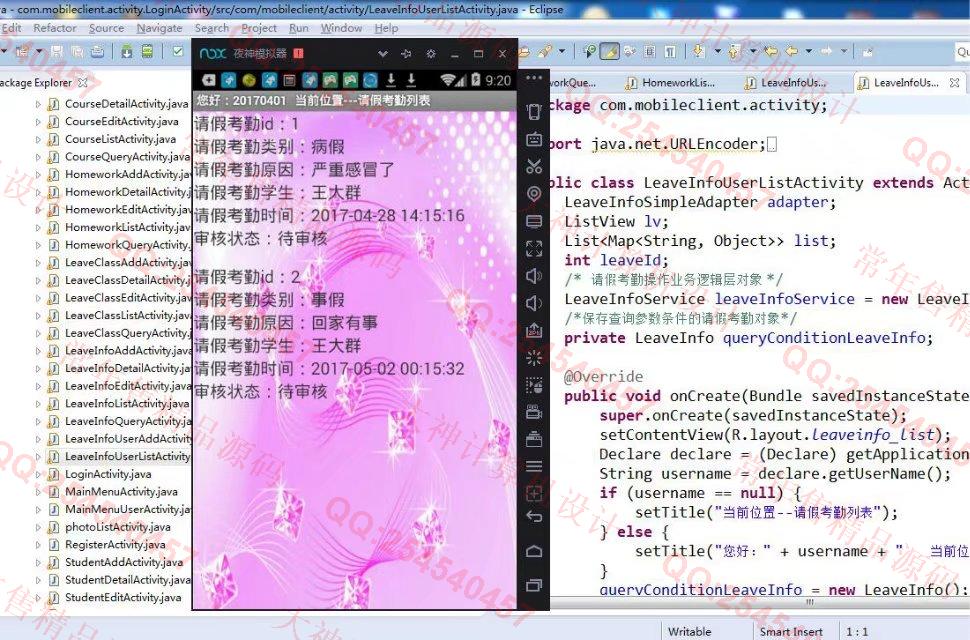The width and height of the screenshot is (970, 640).
Task: Click the Nox scissors screenshot icon
Action: coord(534,166)
